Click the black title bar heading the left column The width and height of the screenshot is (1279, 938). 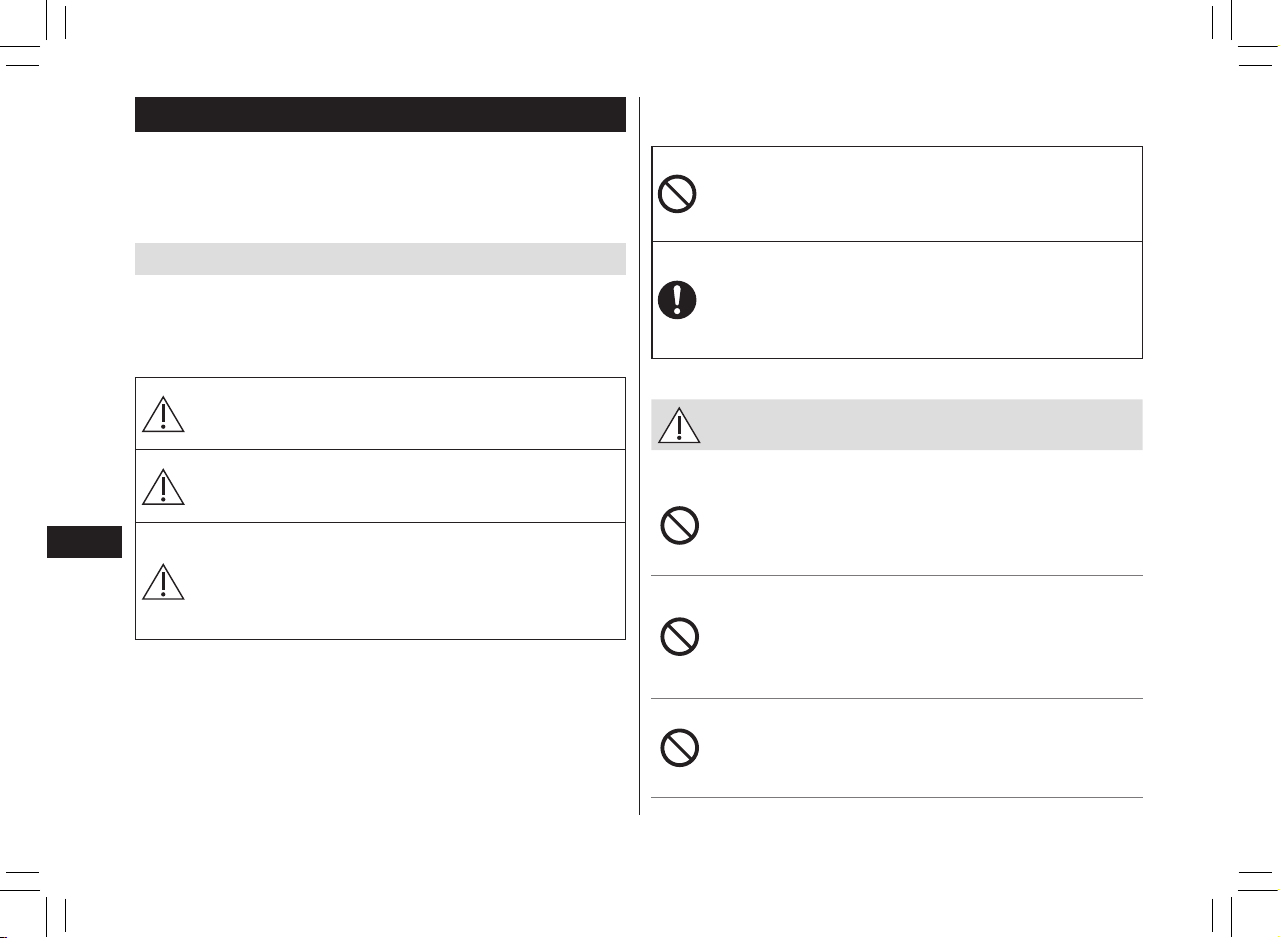(380, 114)
